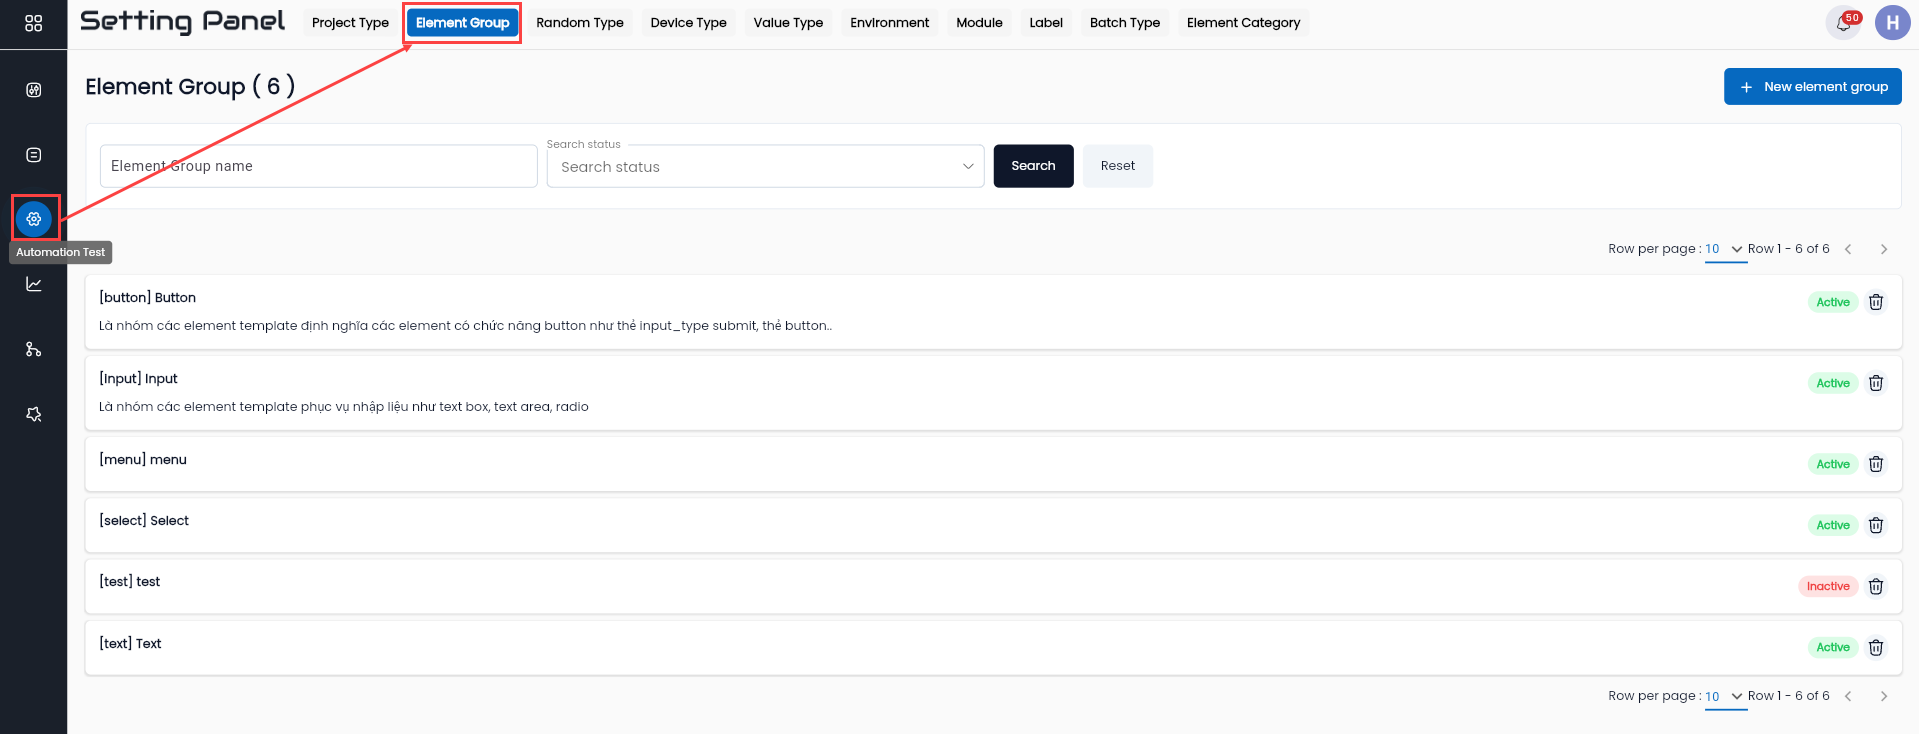Open the Automation Test gear icon
1919x734 pixels.
[x=34, y=219]
